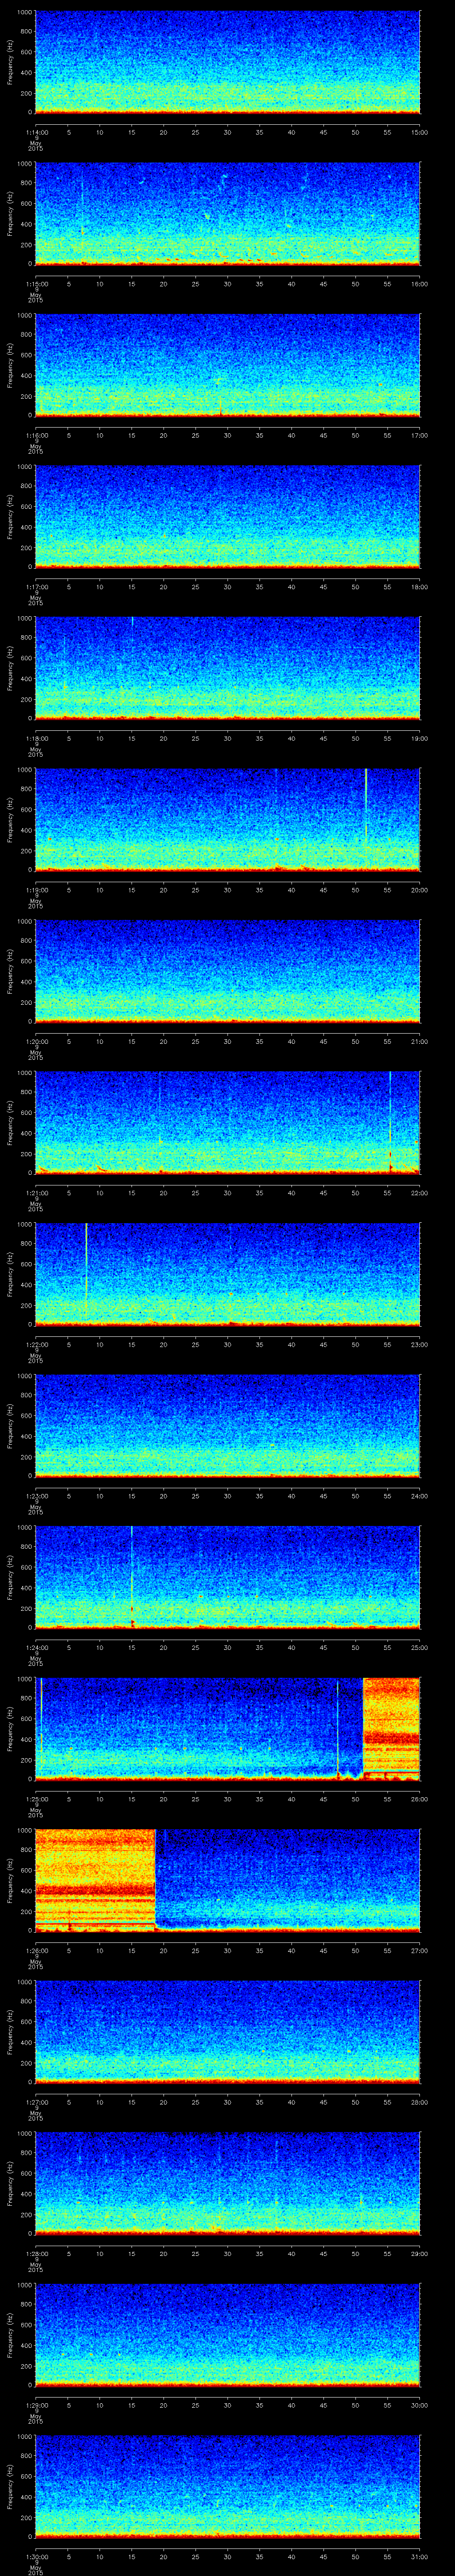Click the 1:24:00 start time label
The image size is (455, 2576).
click(36, 1647)
